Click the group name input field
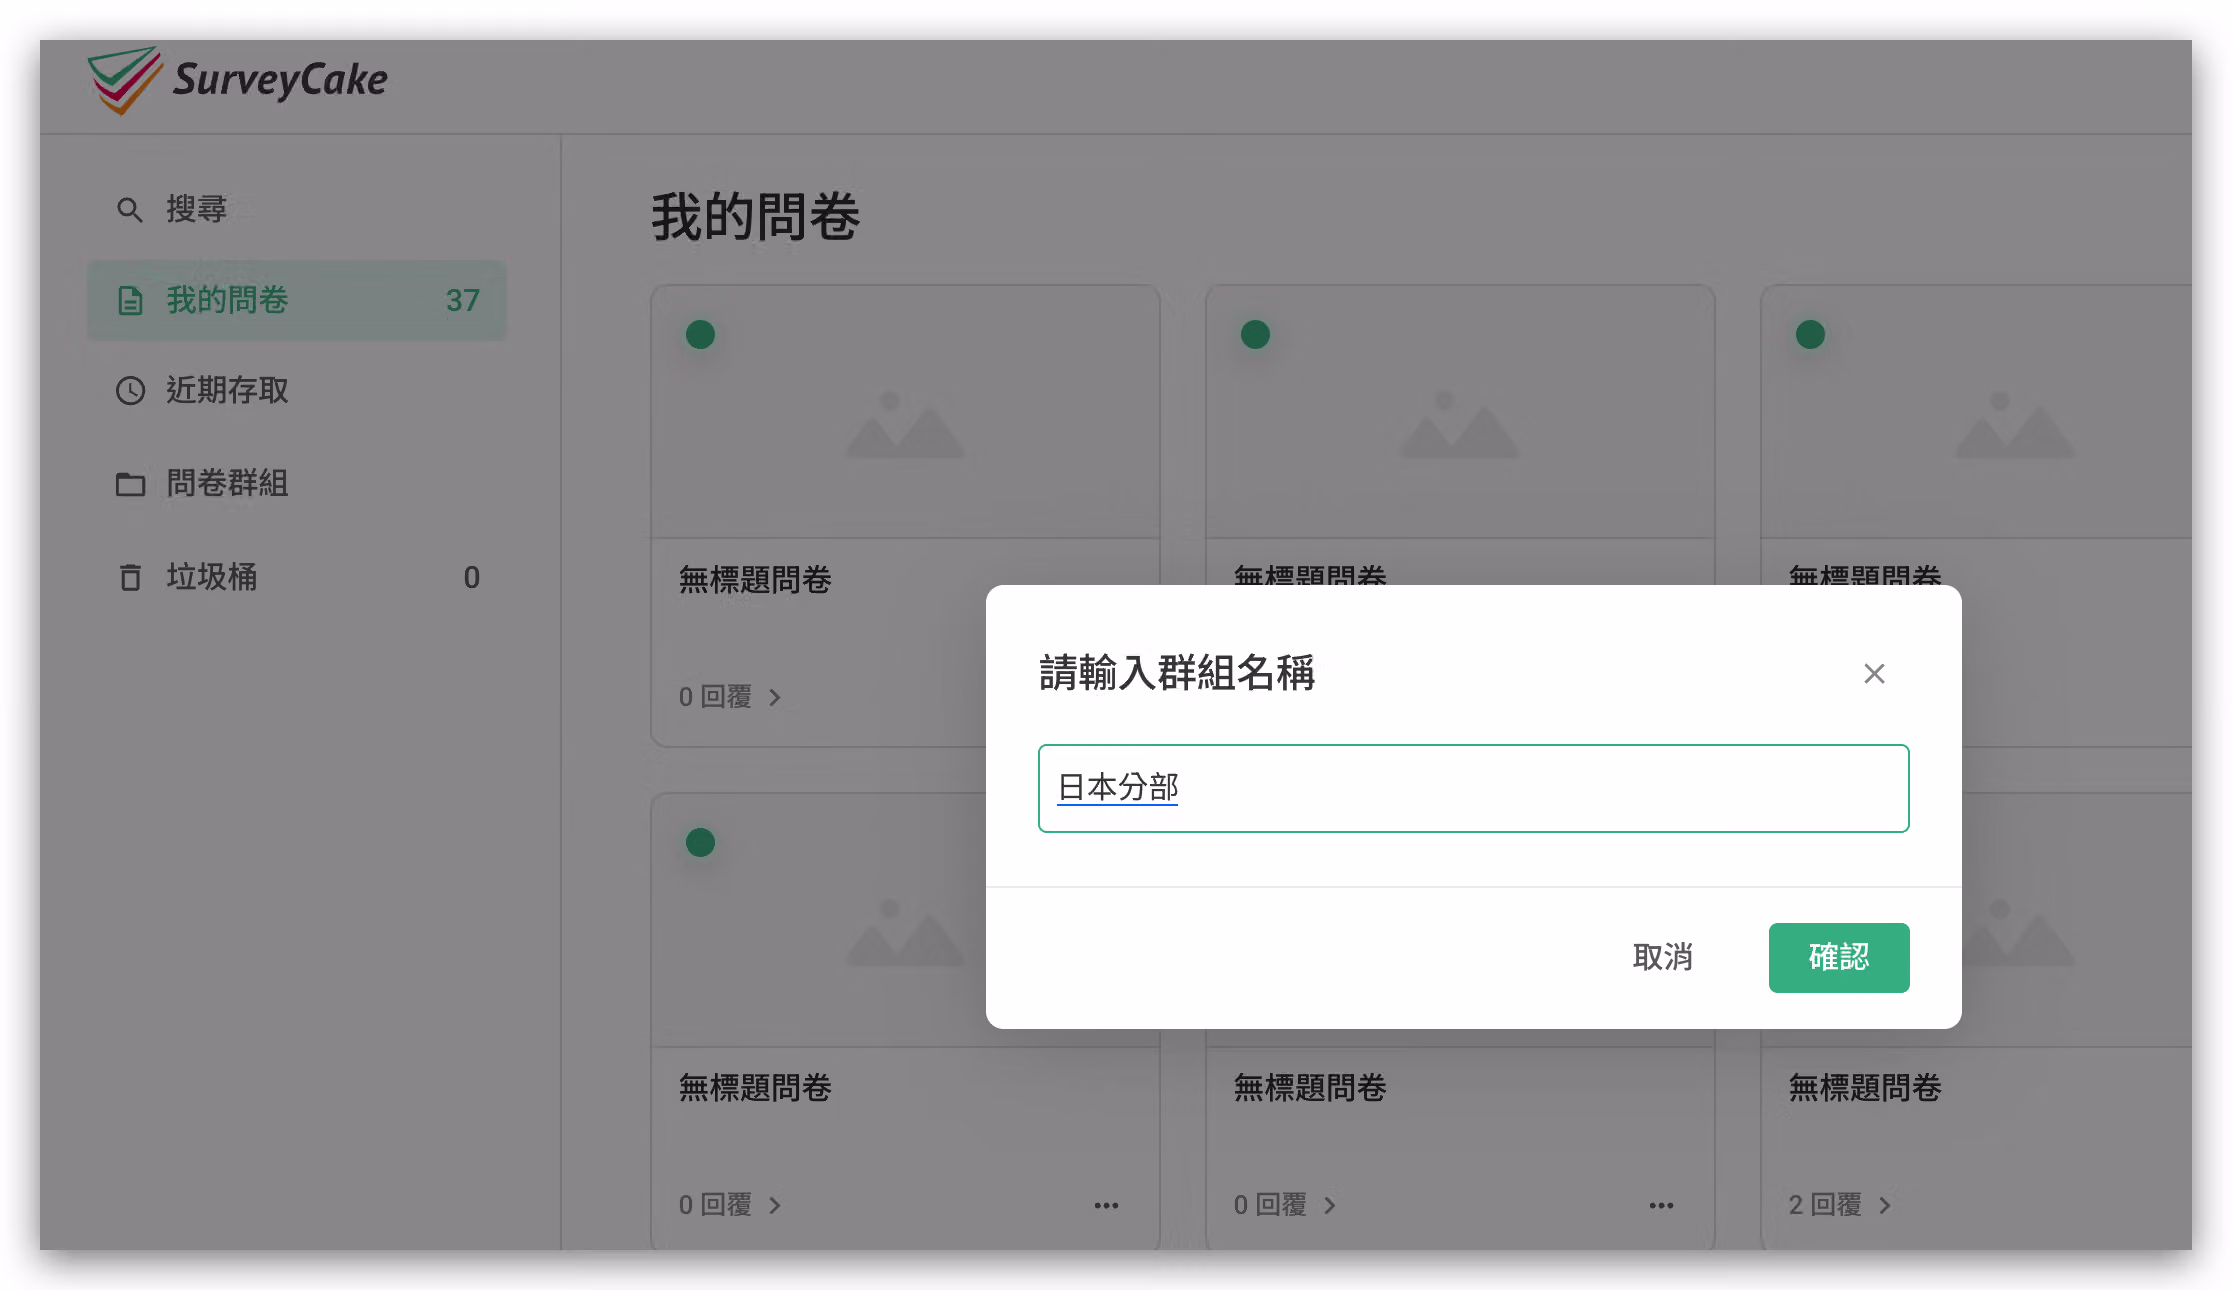The image size is (2232, 1290). (1473, 788)
